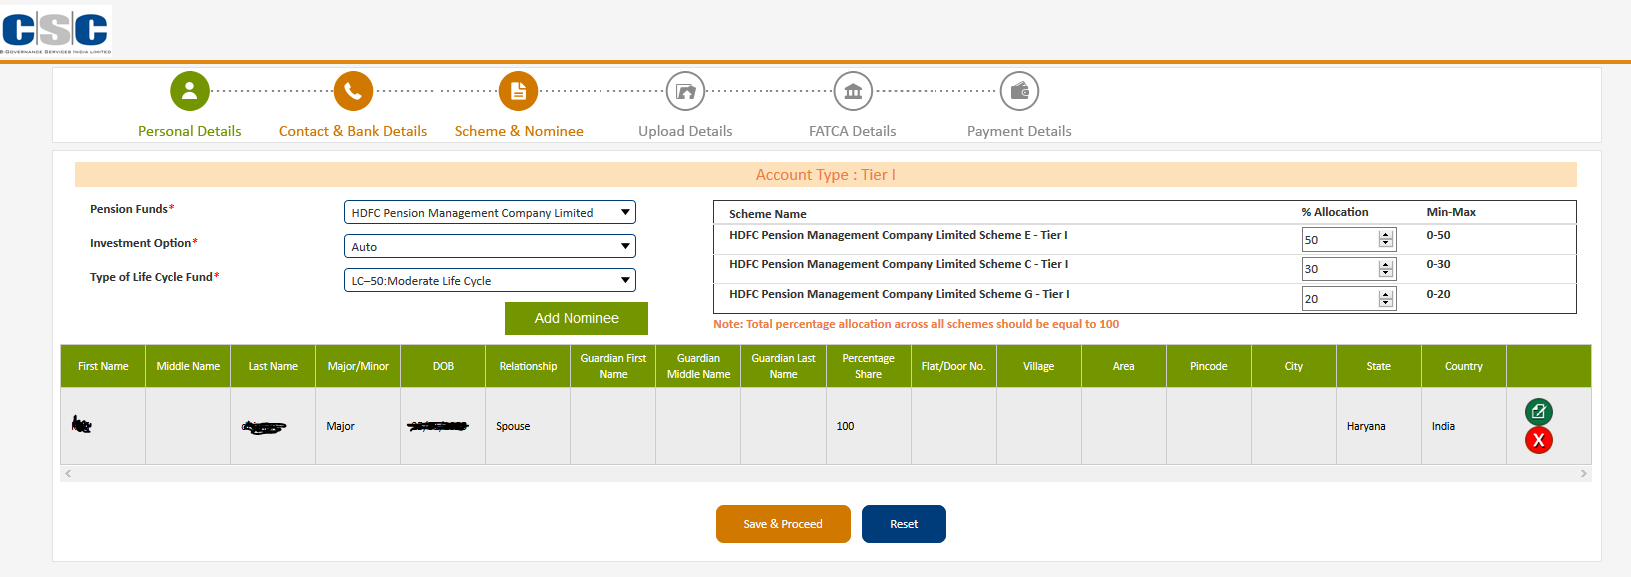
Task: Click the Account Type : Tier I banner
Action: coord(826,175)
